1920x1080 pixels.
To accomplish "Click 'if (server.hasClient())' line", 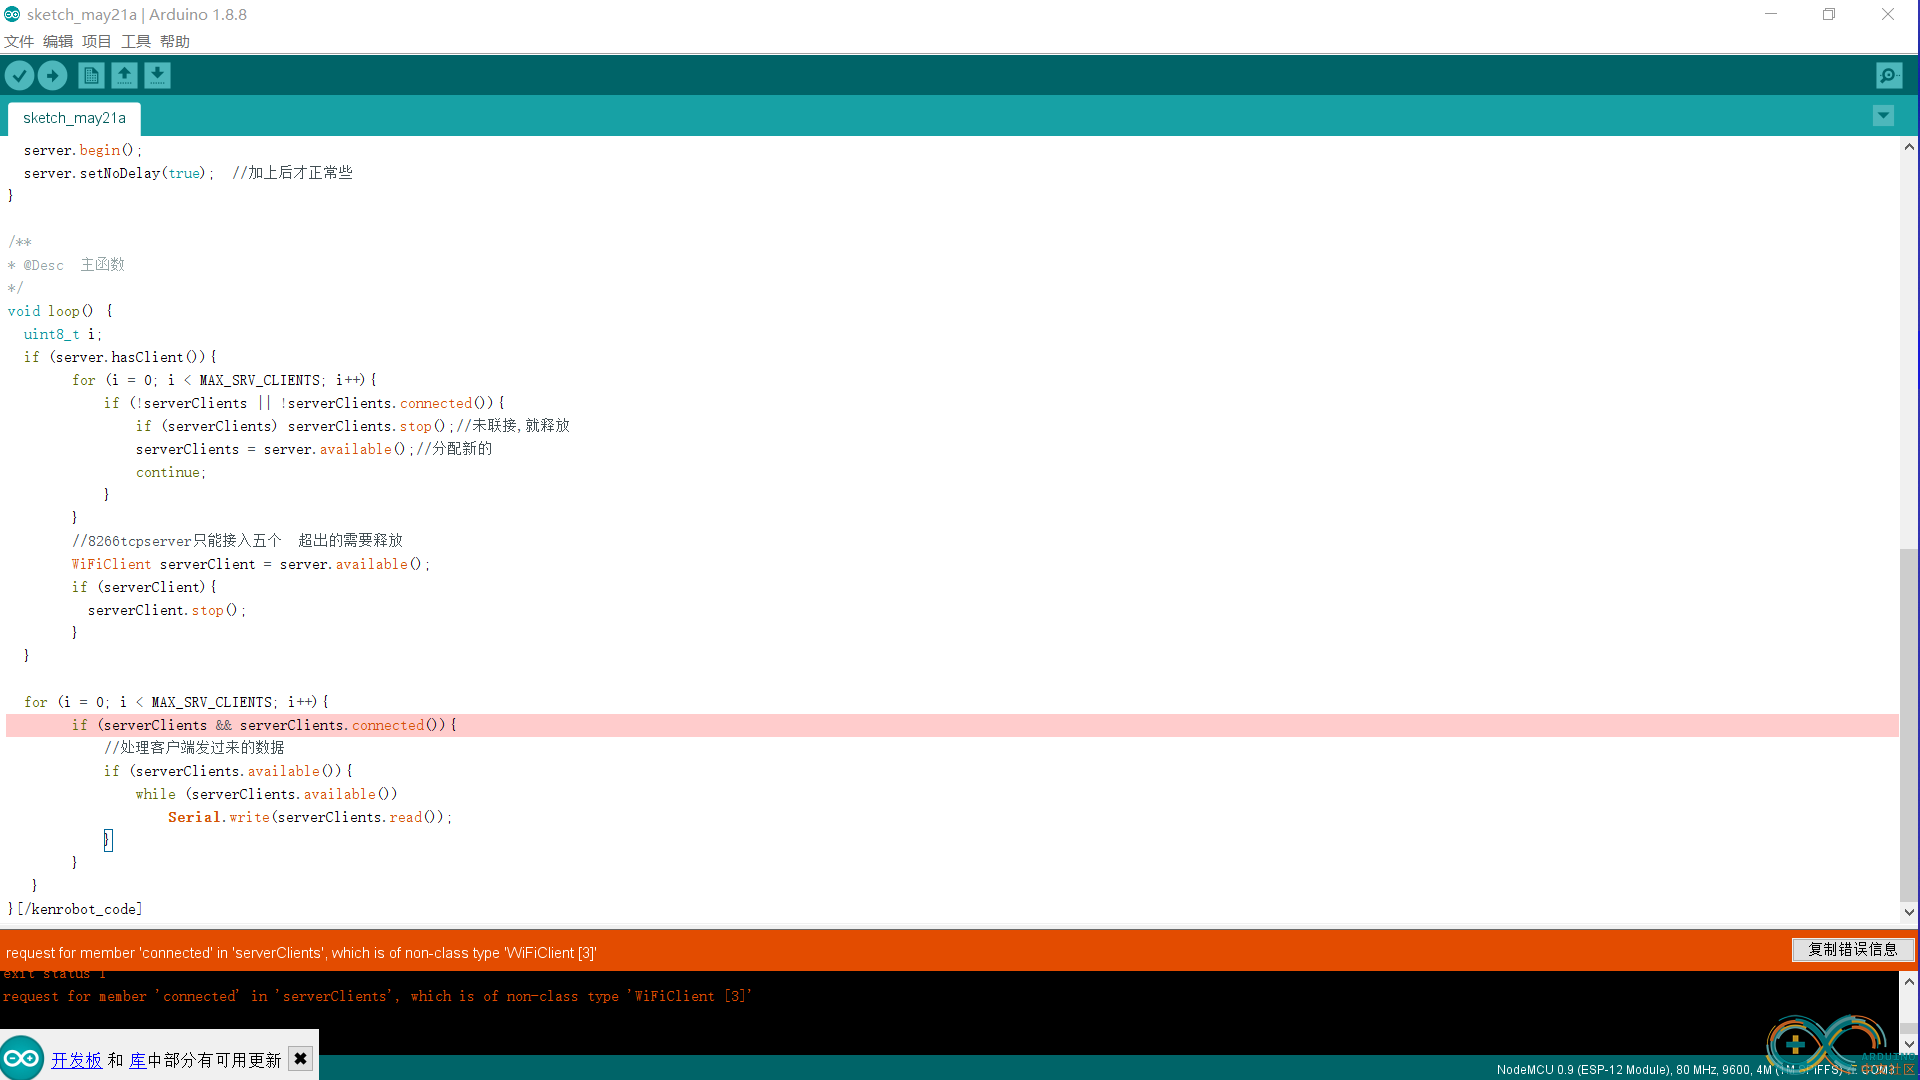I will (x=120, y=357).
